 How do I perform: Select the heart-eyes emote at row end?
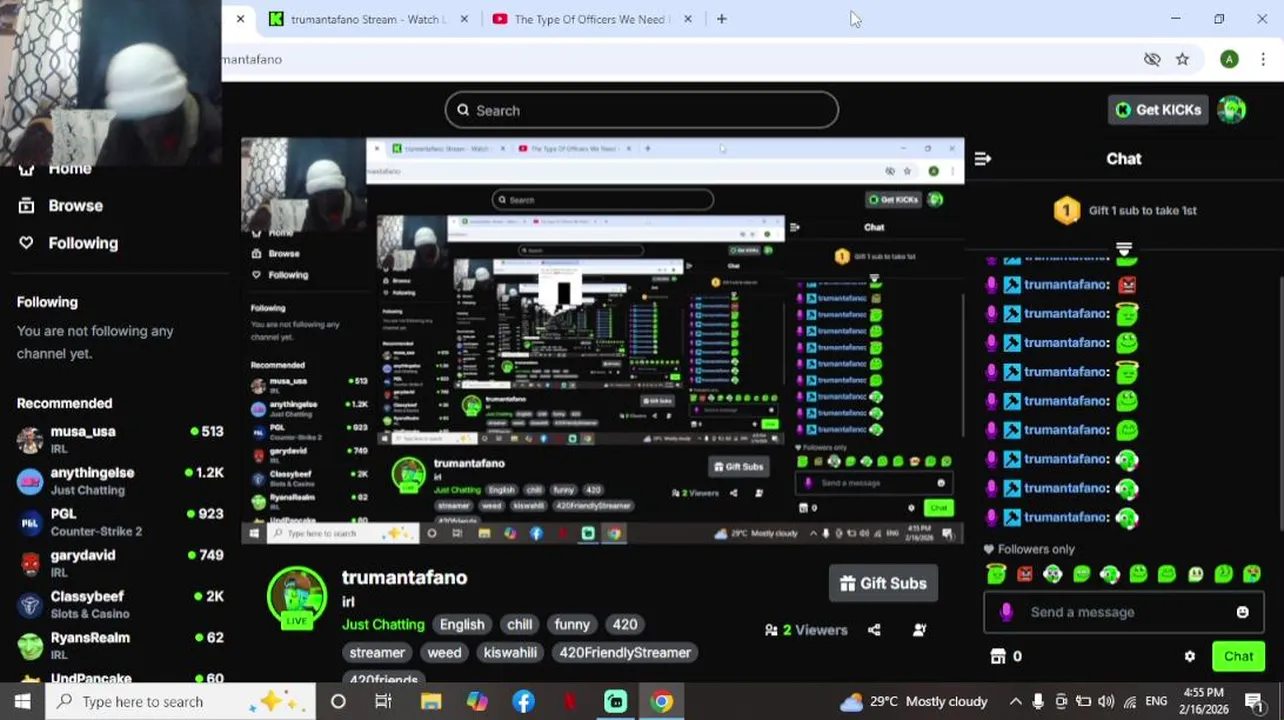pos(1252,574)
